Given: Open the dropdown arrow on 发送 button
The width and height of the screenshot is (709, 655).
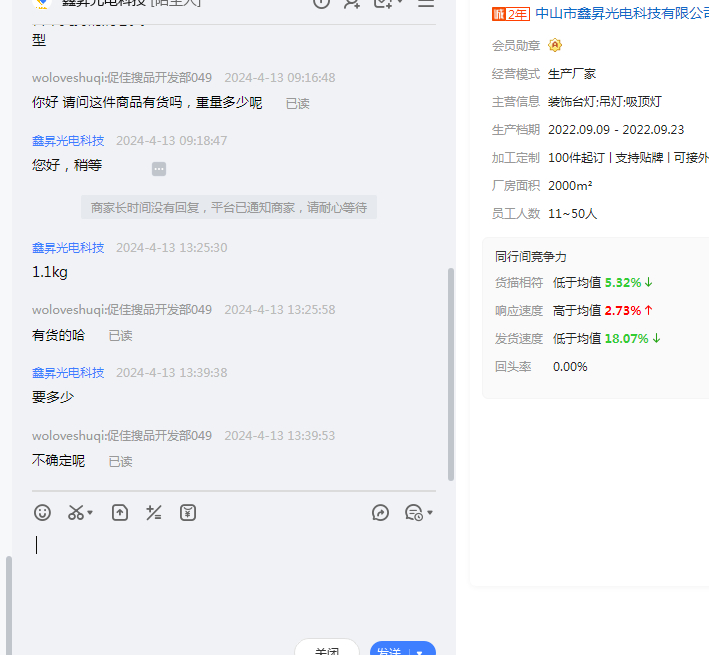Looking at the screenshot, I should click(x=421, y=651).
